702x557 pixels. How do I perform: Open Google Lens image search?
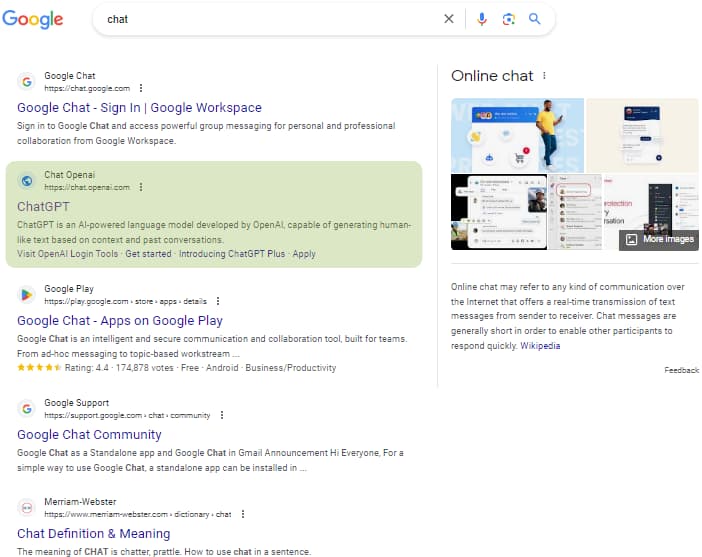(x=508, y=19)
